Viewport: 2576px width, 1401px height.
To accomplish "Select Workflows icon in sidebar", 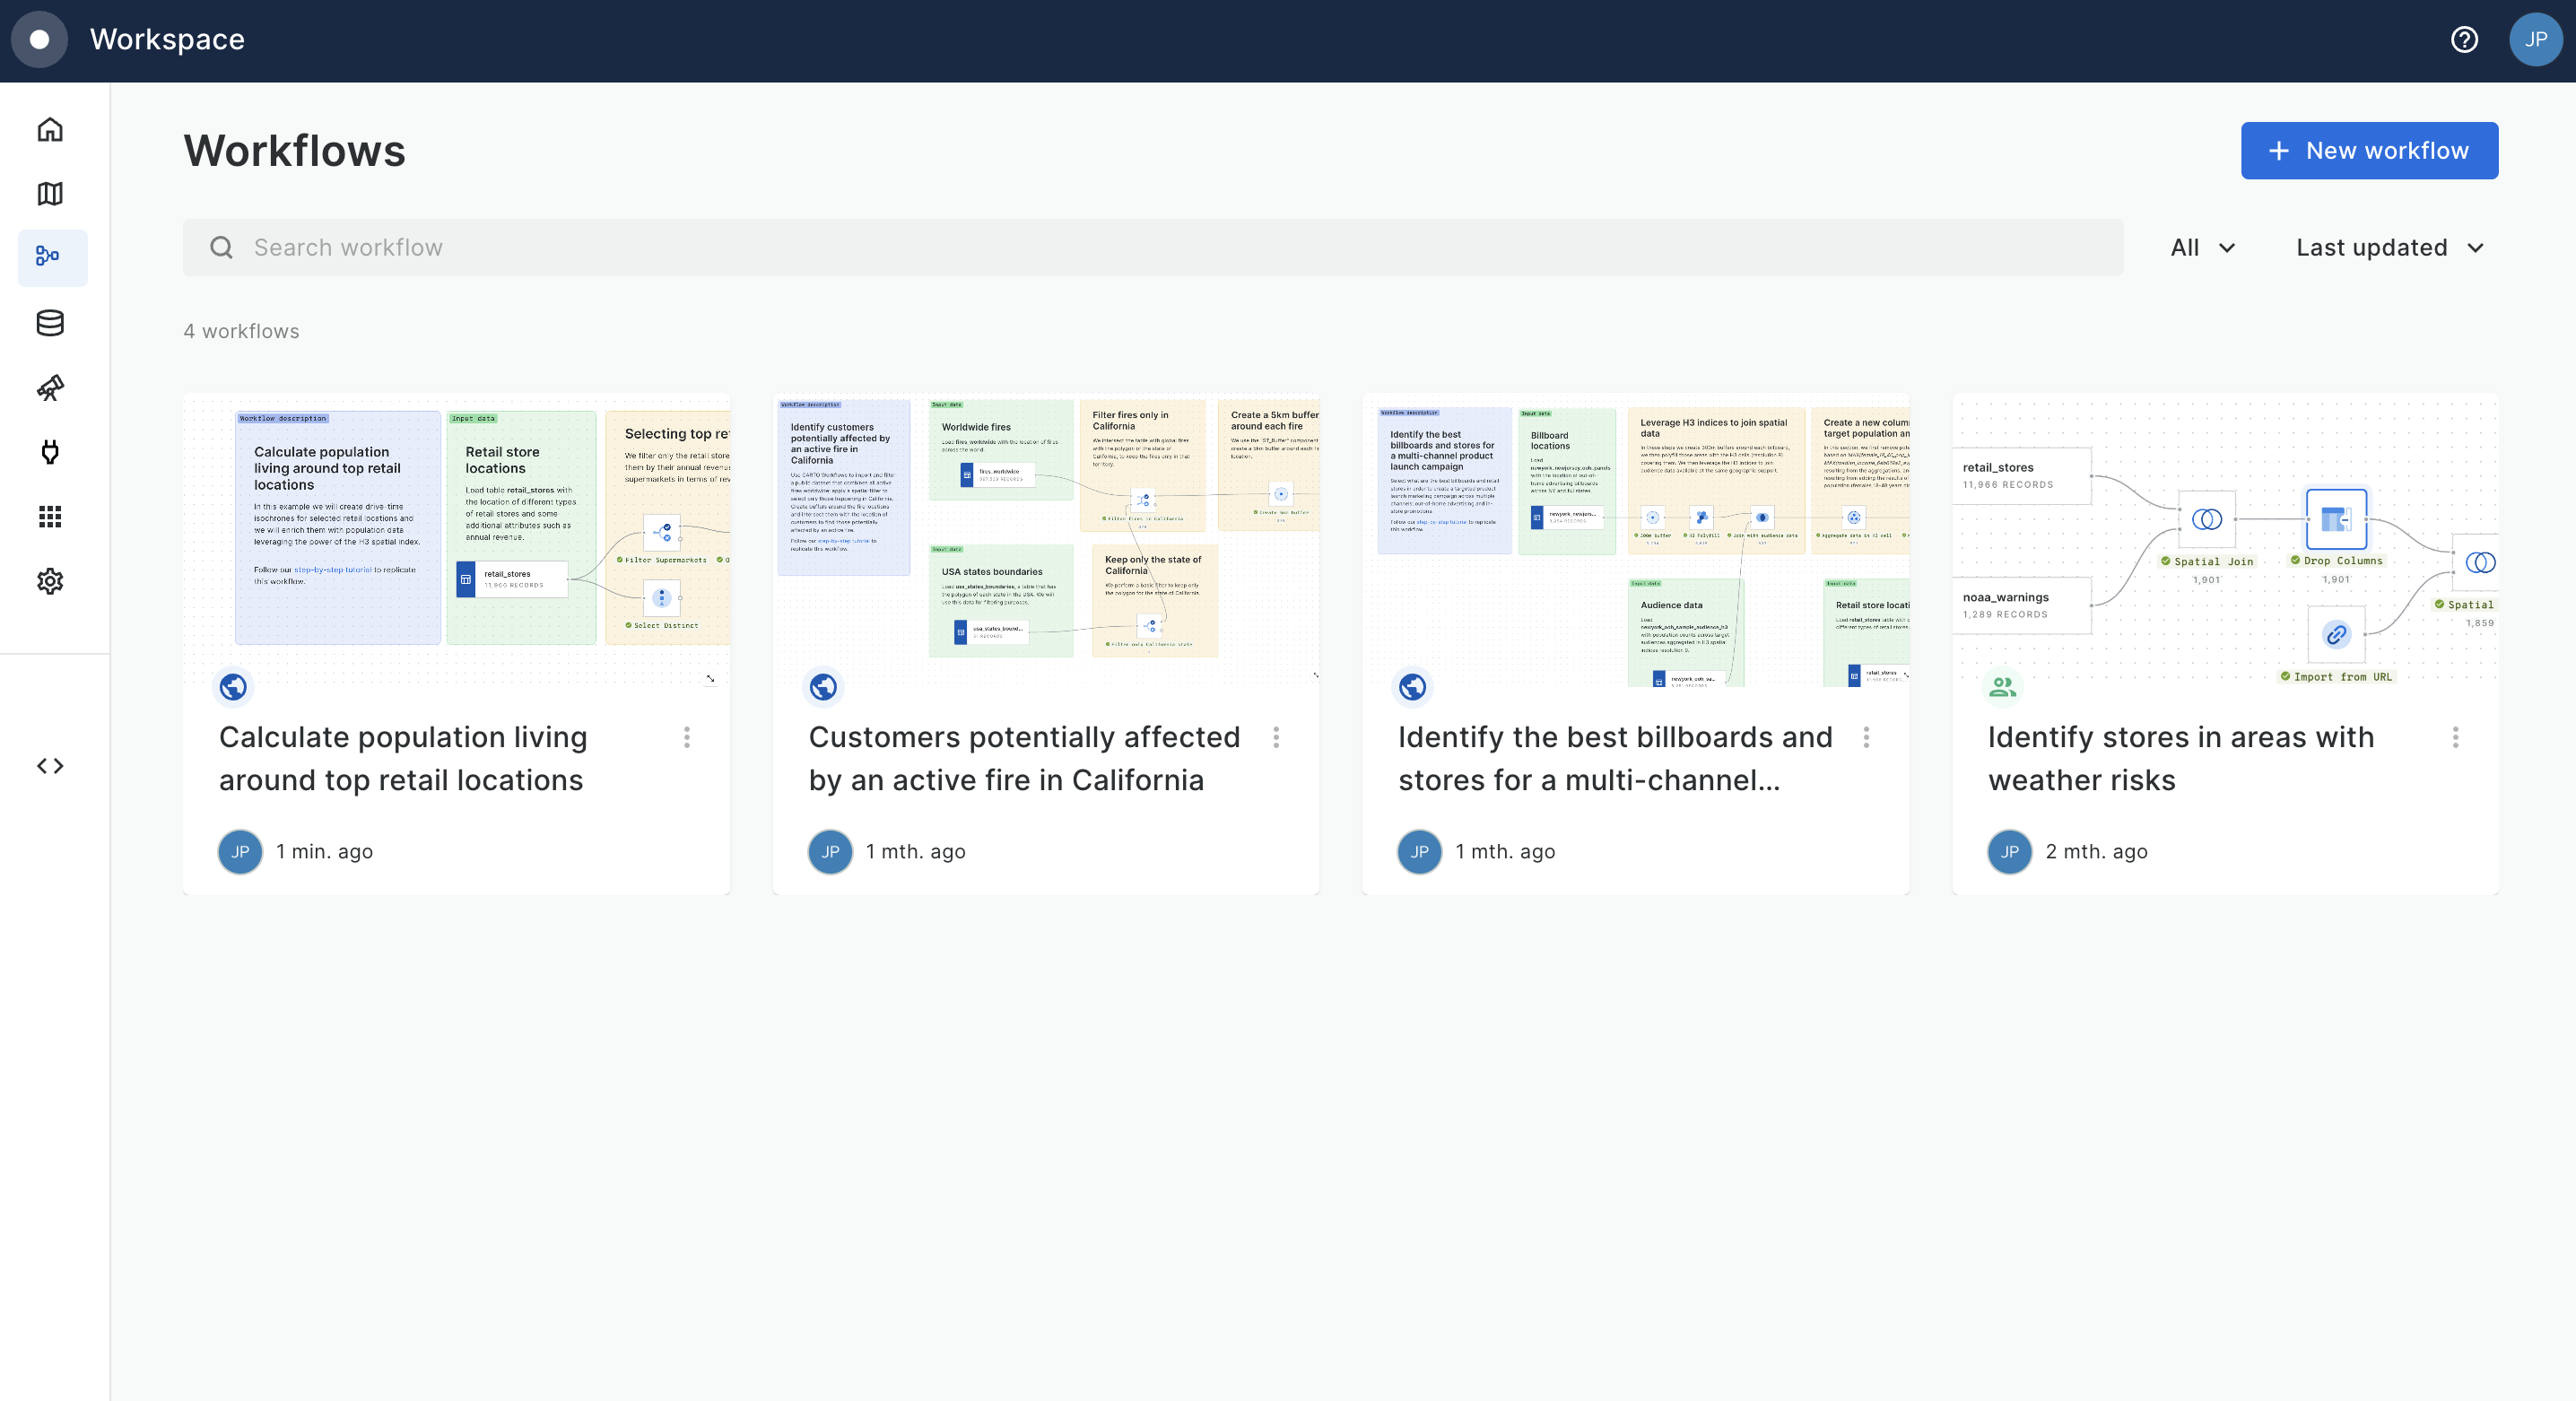I will pos(50,257).
